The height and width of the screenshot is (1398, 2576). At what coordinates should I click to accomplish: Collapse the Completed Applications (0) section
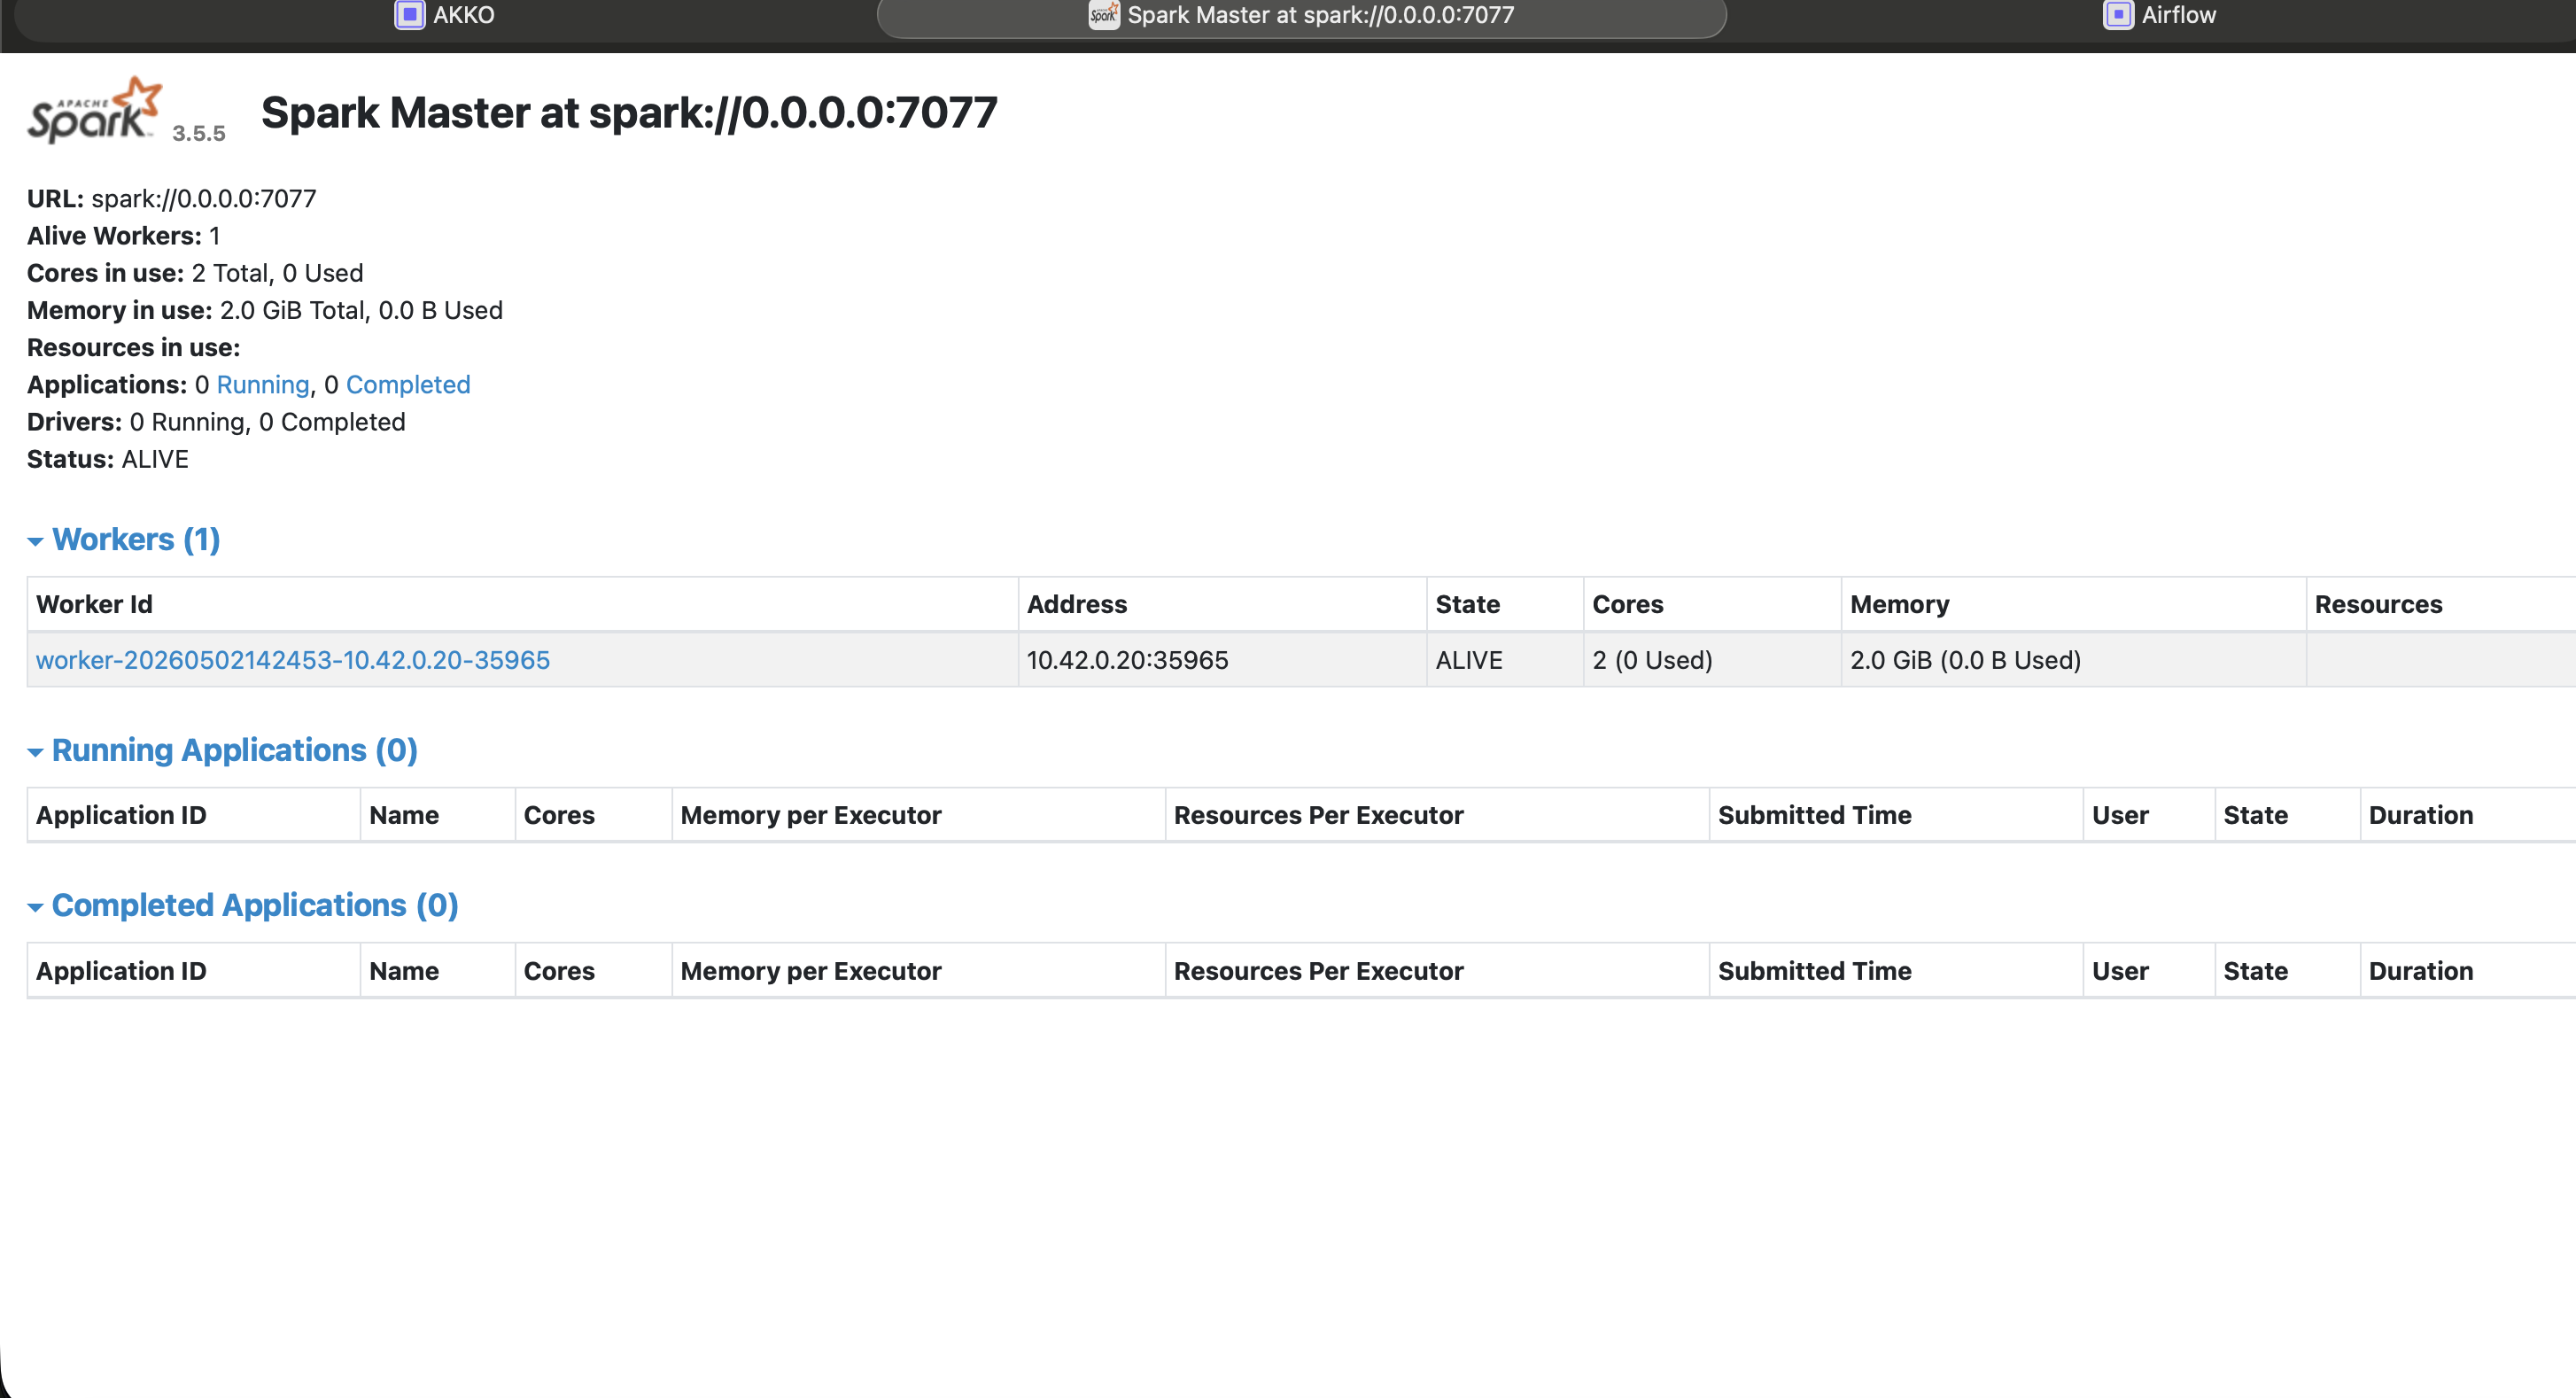pos(243,905)
